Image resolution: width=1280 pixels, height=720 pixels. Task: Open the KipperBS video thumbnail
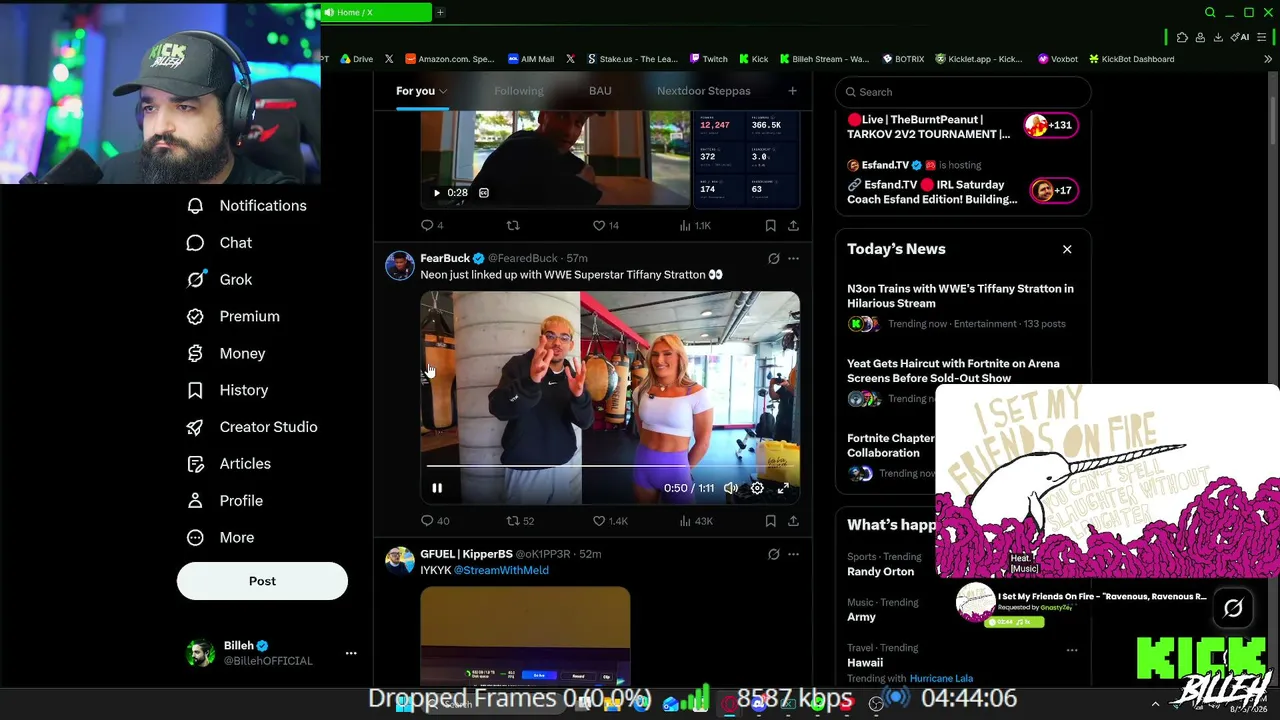[x=525, y=636]
